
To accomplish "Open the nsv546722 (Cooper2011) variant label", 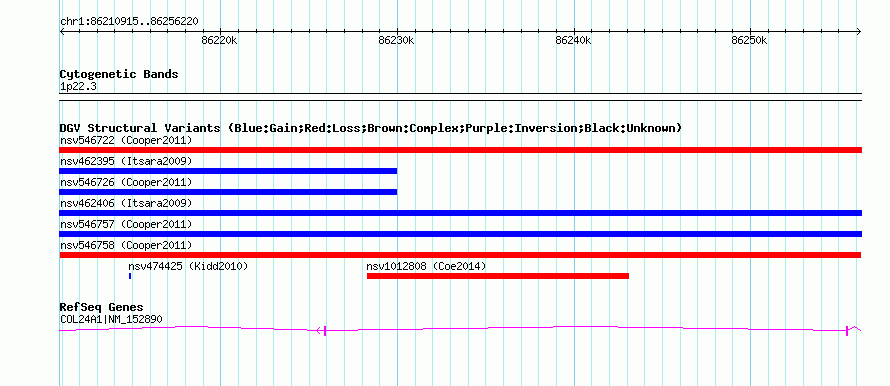I will [126, 140].
